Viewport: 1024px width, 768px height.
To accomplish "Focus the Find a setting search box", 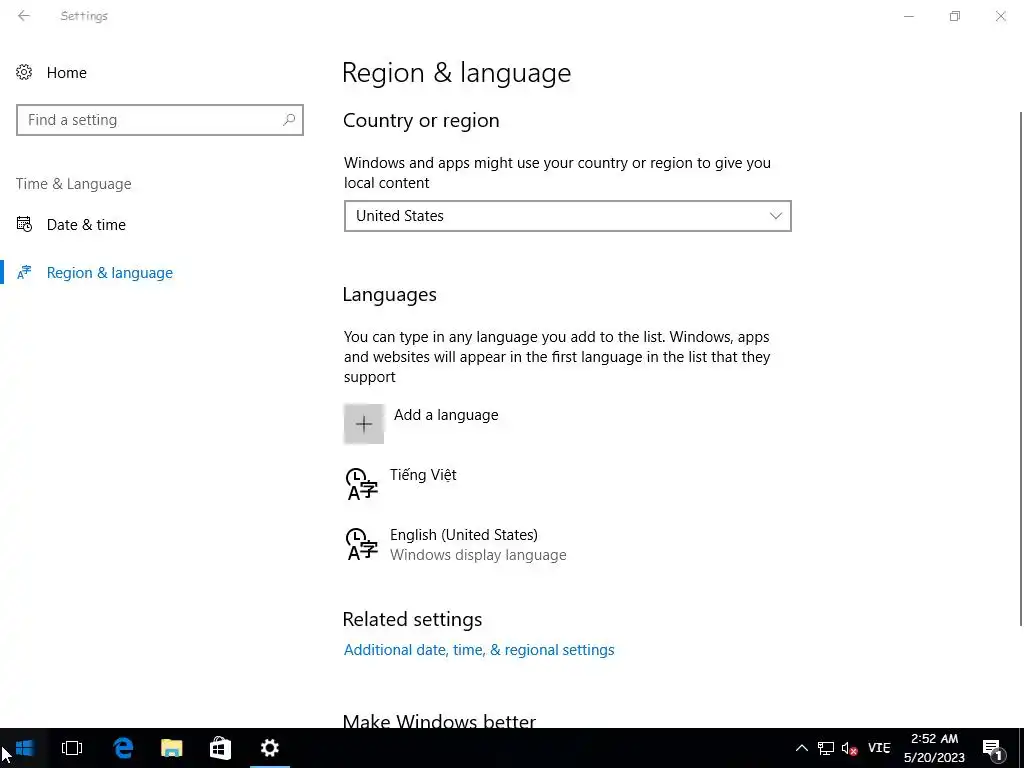I will (x=160, y=120).
